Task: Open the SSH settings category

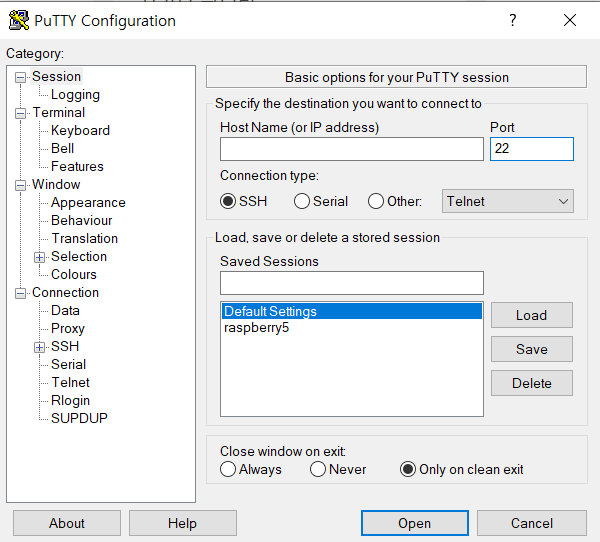Action: pos(65,346)
